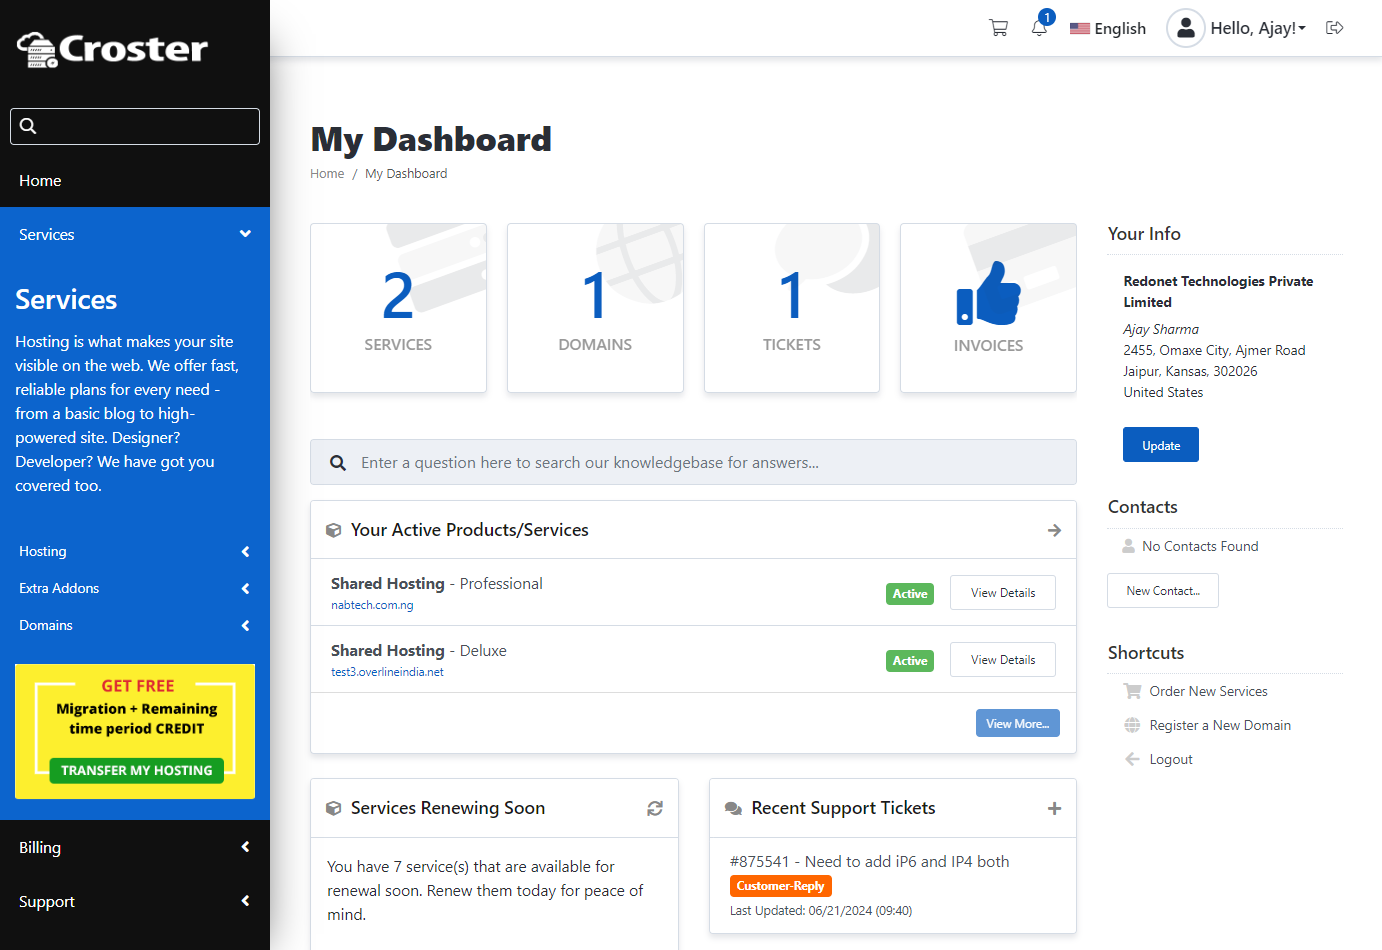This screenshot has height=950, width=1382.
Task: Click the Croster logo
Action: click(113, 48)
